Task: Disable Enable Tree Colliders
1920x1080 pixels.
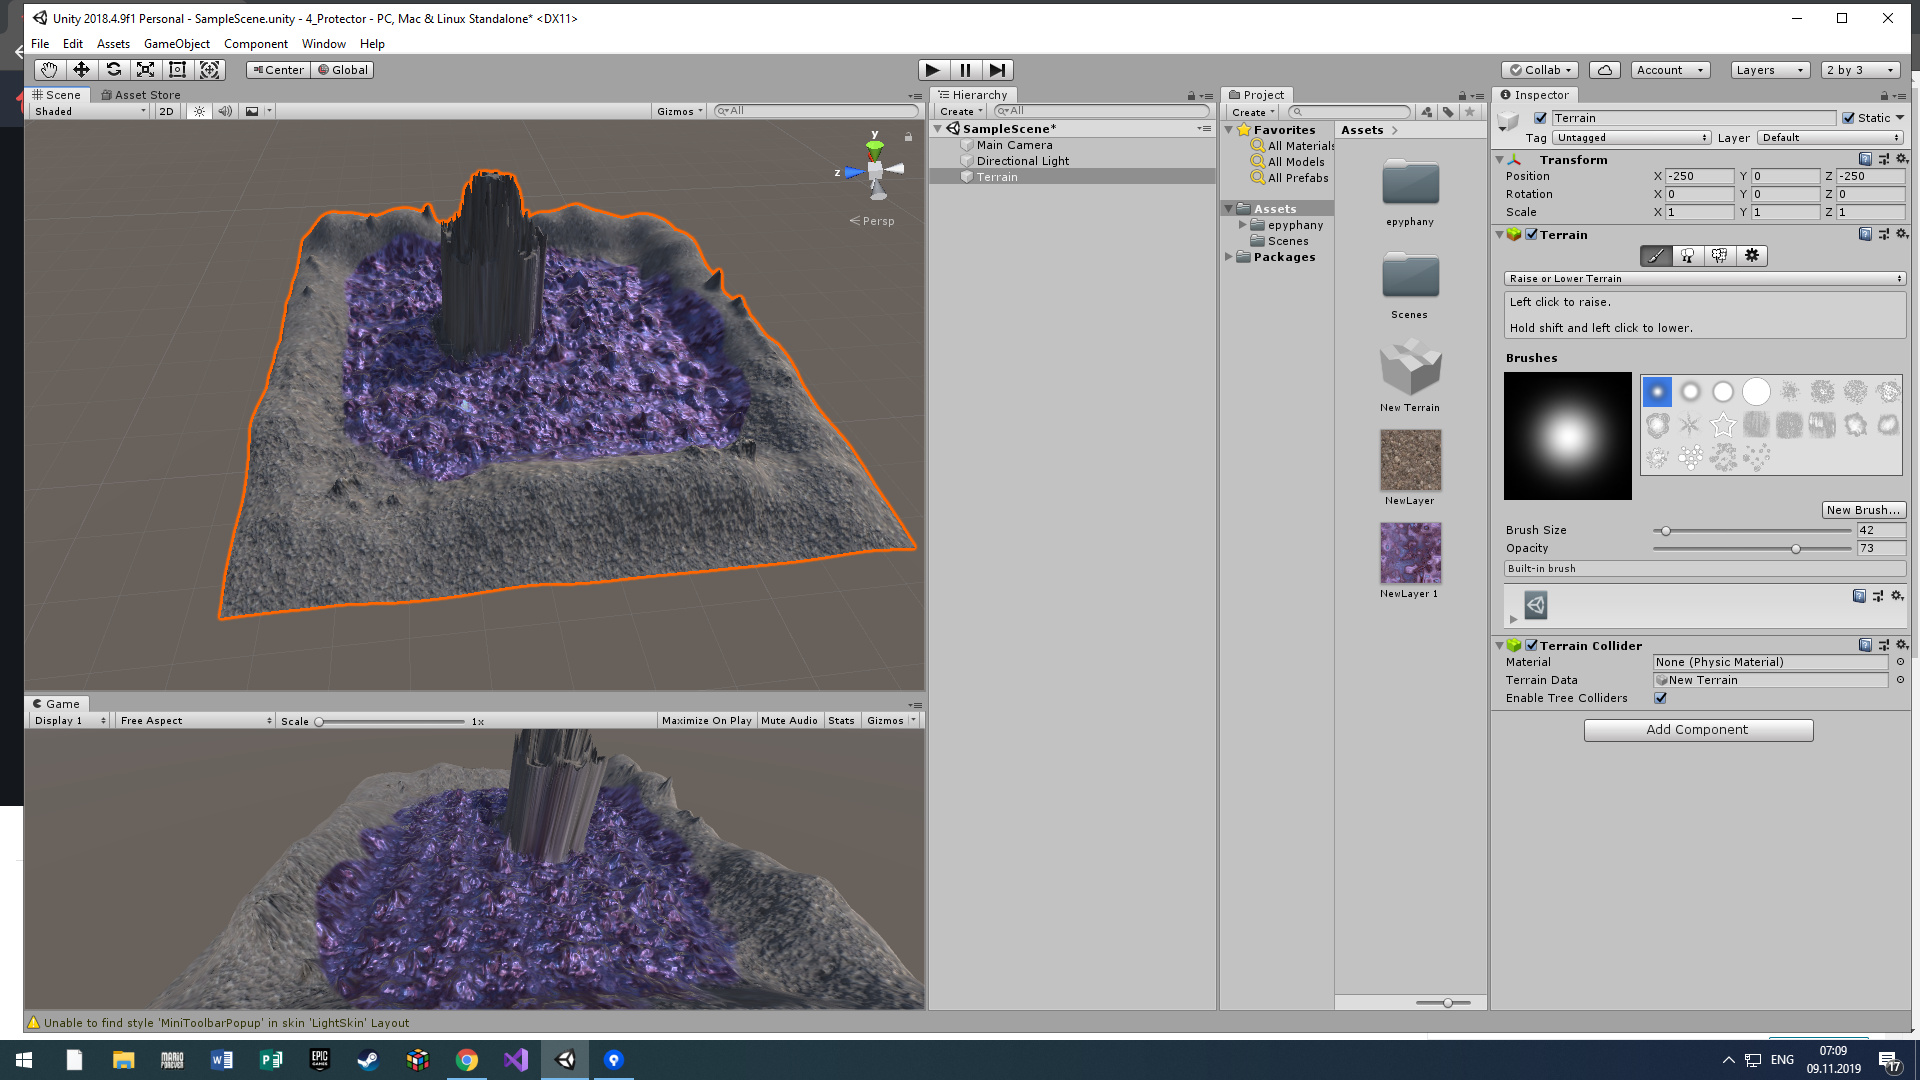Action: coord(1660,698)
